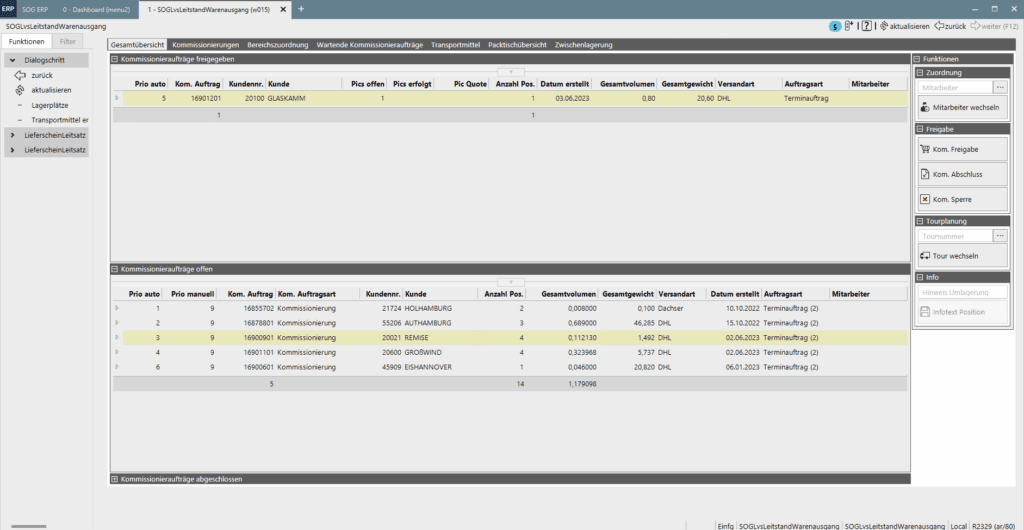This screenshot has height=530, width=1024.
Task: Sort by Kom. Auftragsart column header
Action: pos(317,294)
